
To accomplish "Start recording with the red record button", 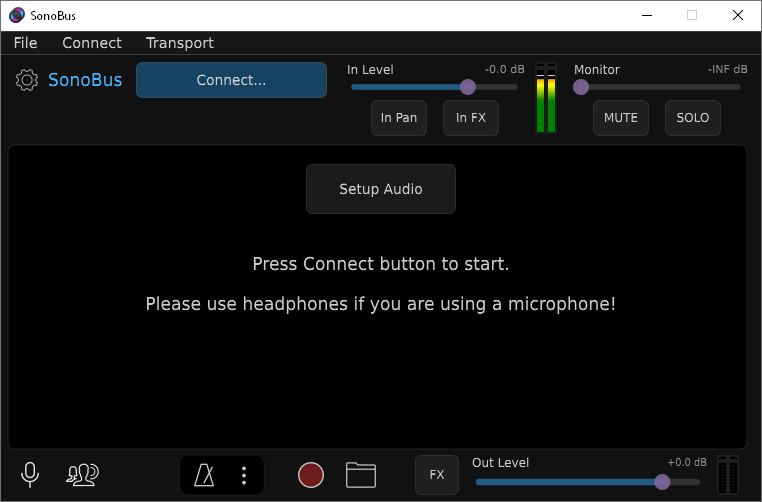I will point(311,475).
